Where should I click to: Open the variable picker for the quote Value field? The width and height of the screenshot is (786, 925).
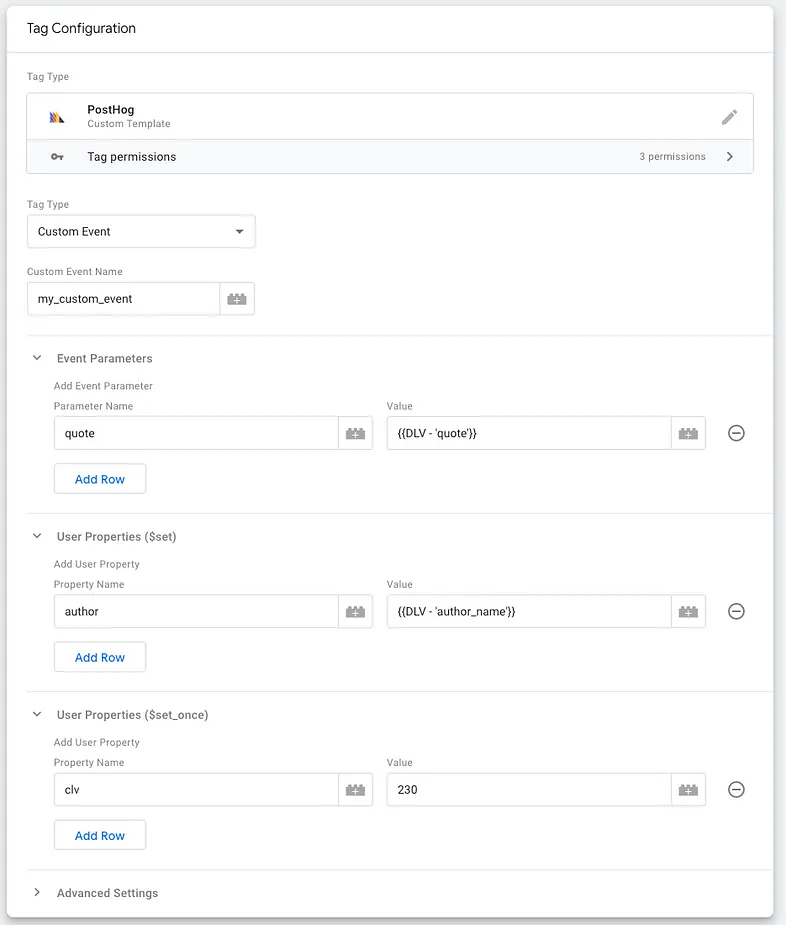click(x=688, y=432)
